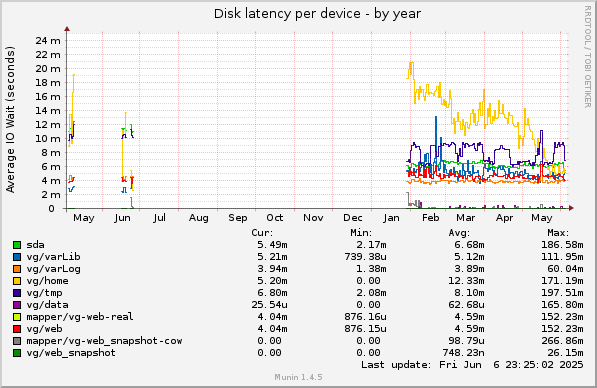This screenshot has height=388, width=597.
Task: Click vg/tmp max value 197.51m
Action: [x=562, y=293]
